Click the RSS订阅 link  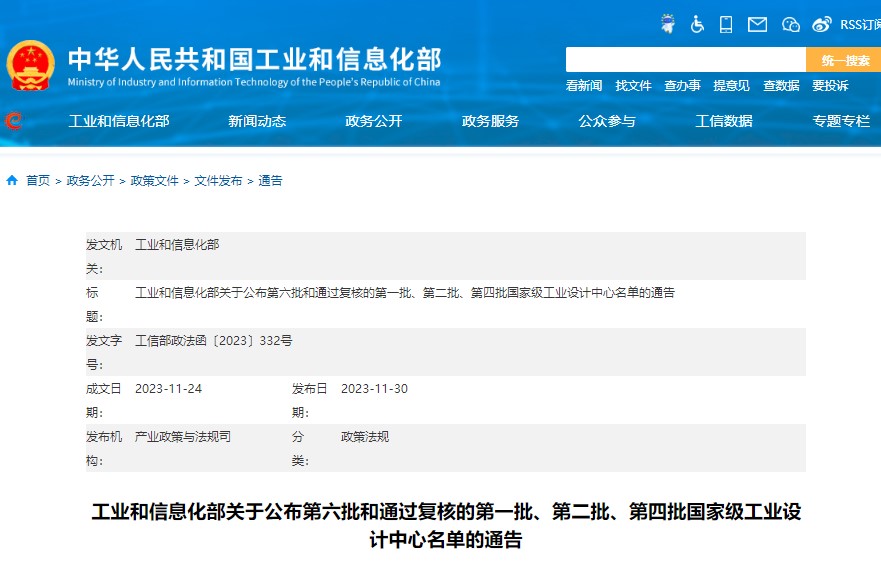[860, 25]
